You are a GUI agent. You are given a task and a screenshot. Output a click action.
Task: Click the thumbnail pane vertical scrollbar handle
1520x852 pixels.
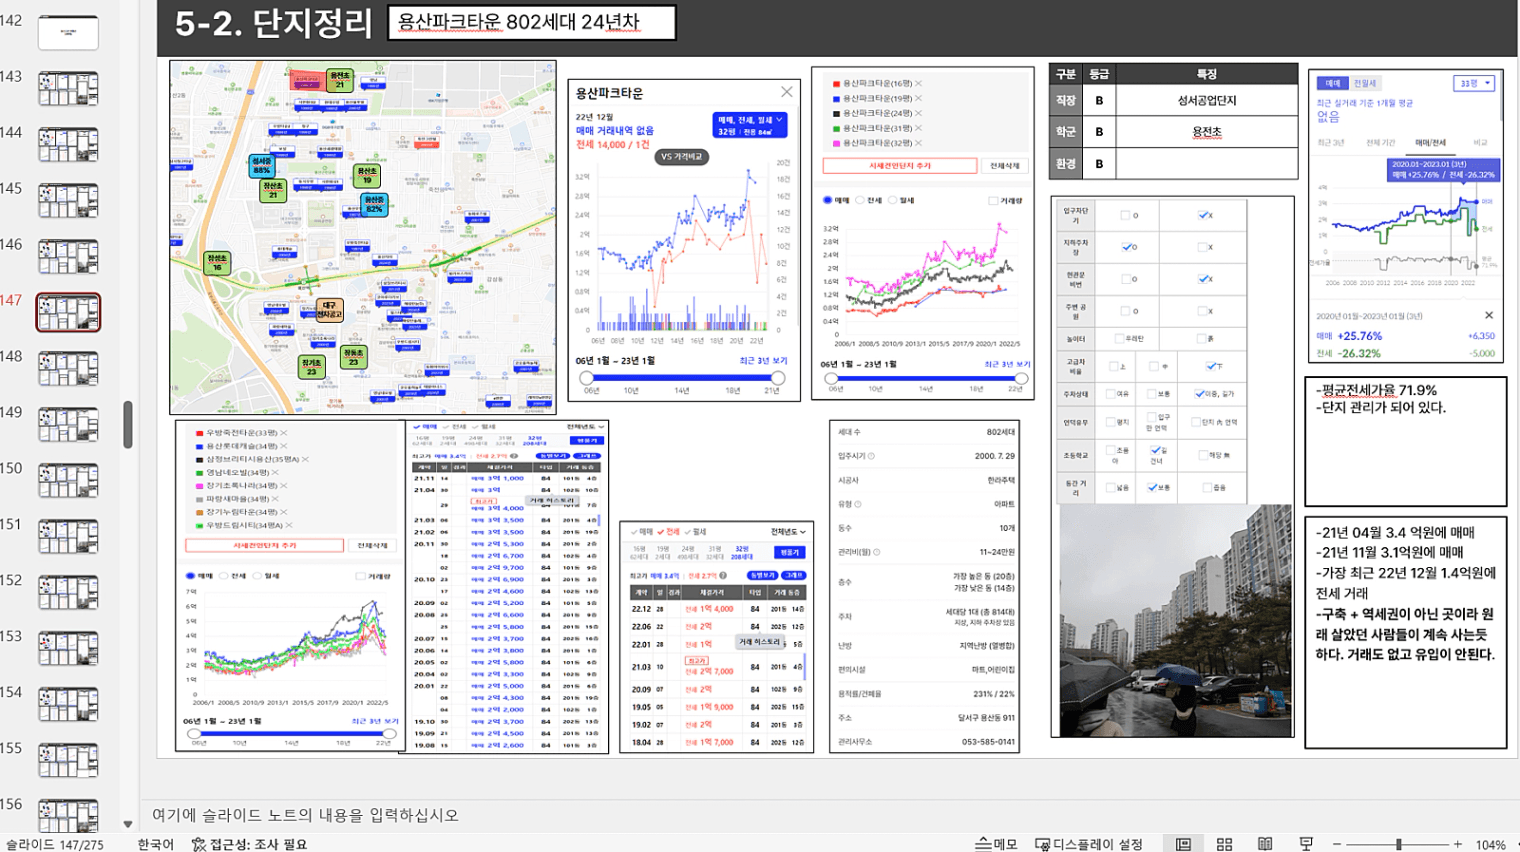click(x=128, y=424)
